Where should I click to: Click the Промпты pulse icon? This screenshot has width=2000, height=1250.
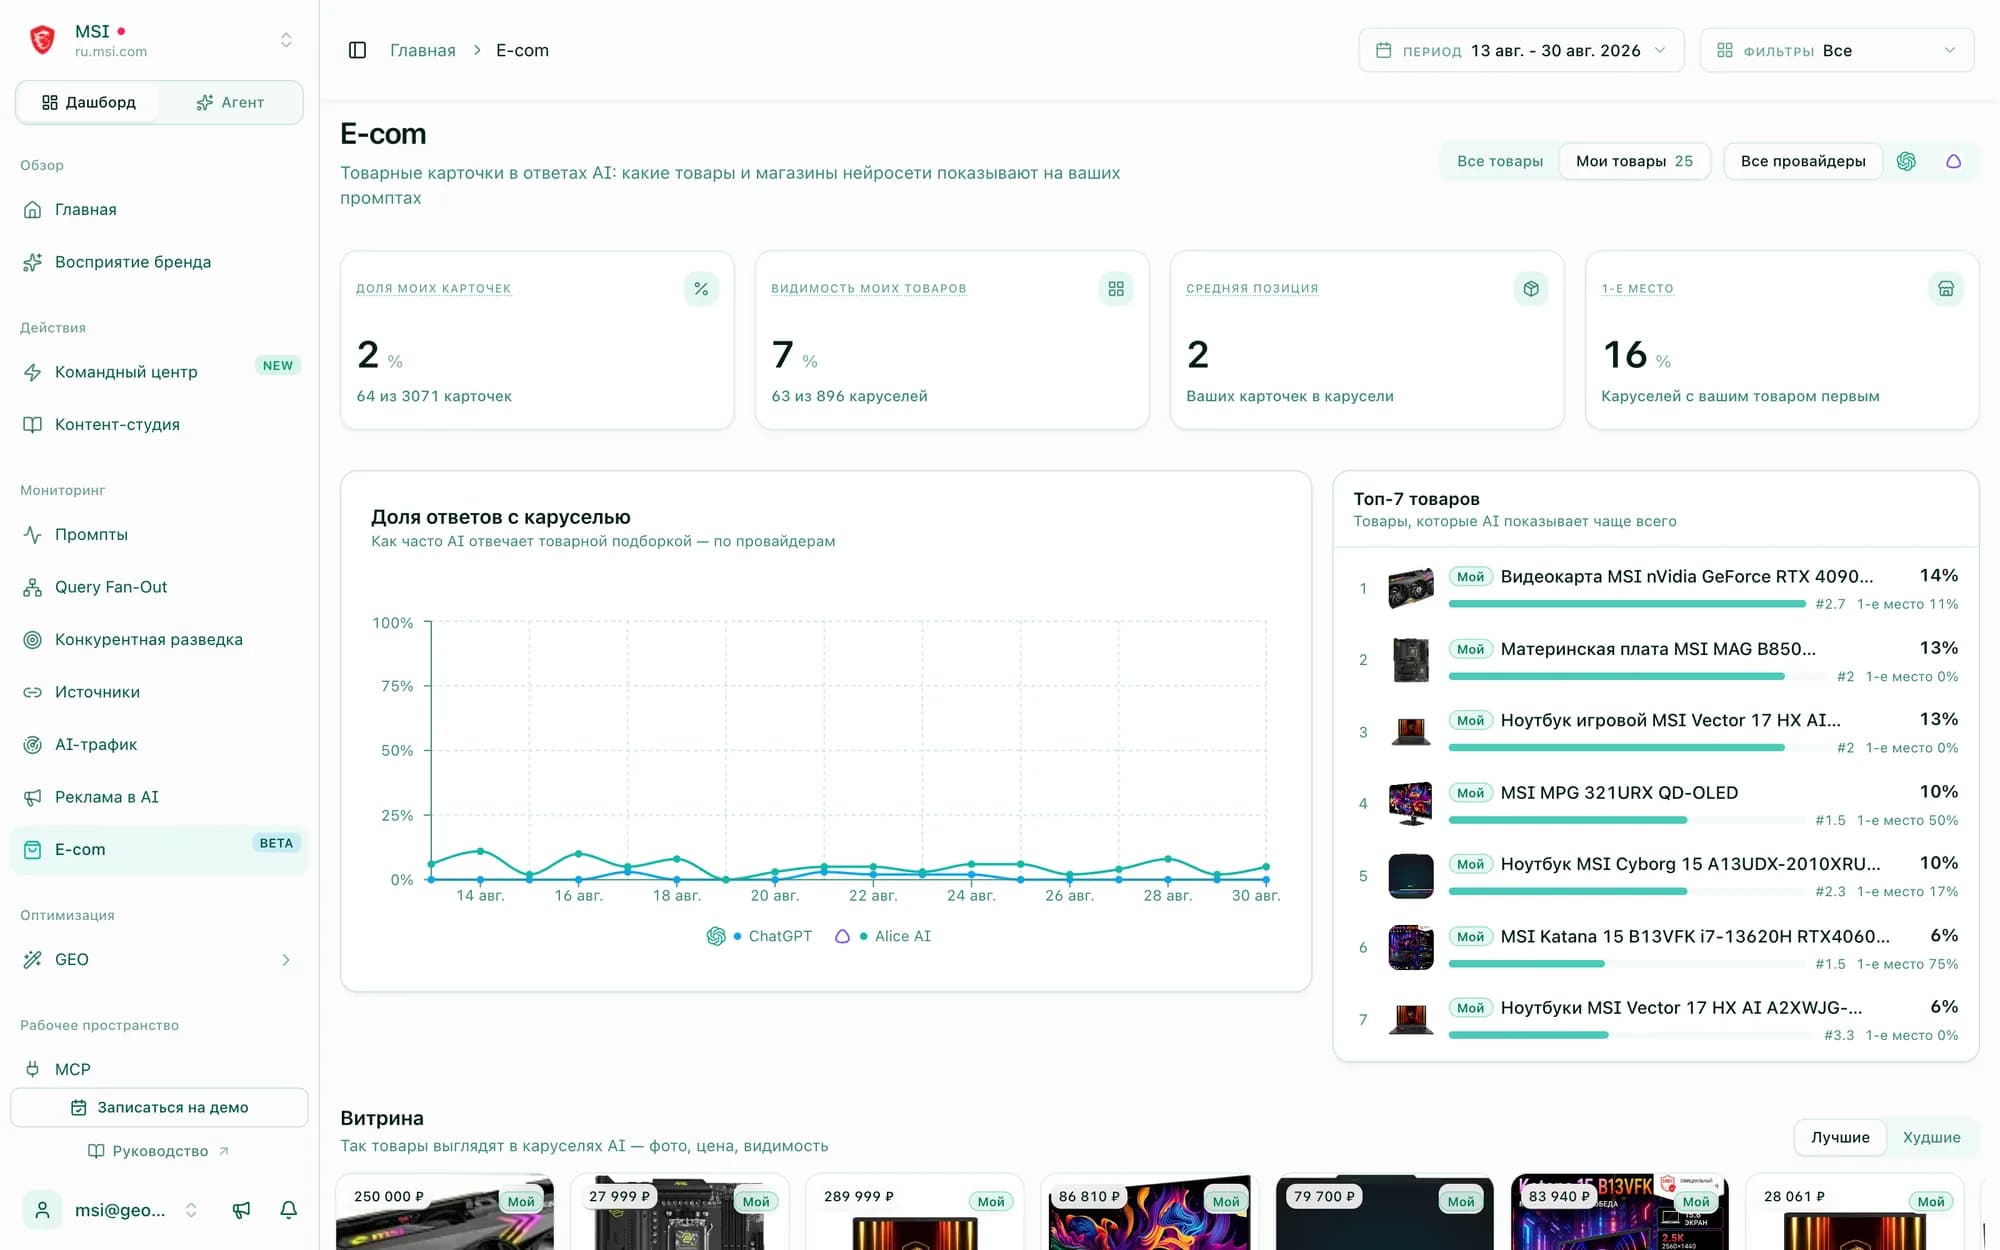33,535
